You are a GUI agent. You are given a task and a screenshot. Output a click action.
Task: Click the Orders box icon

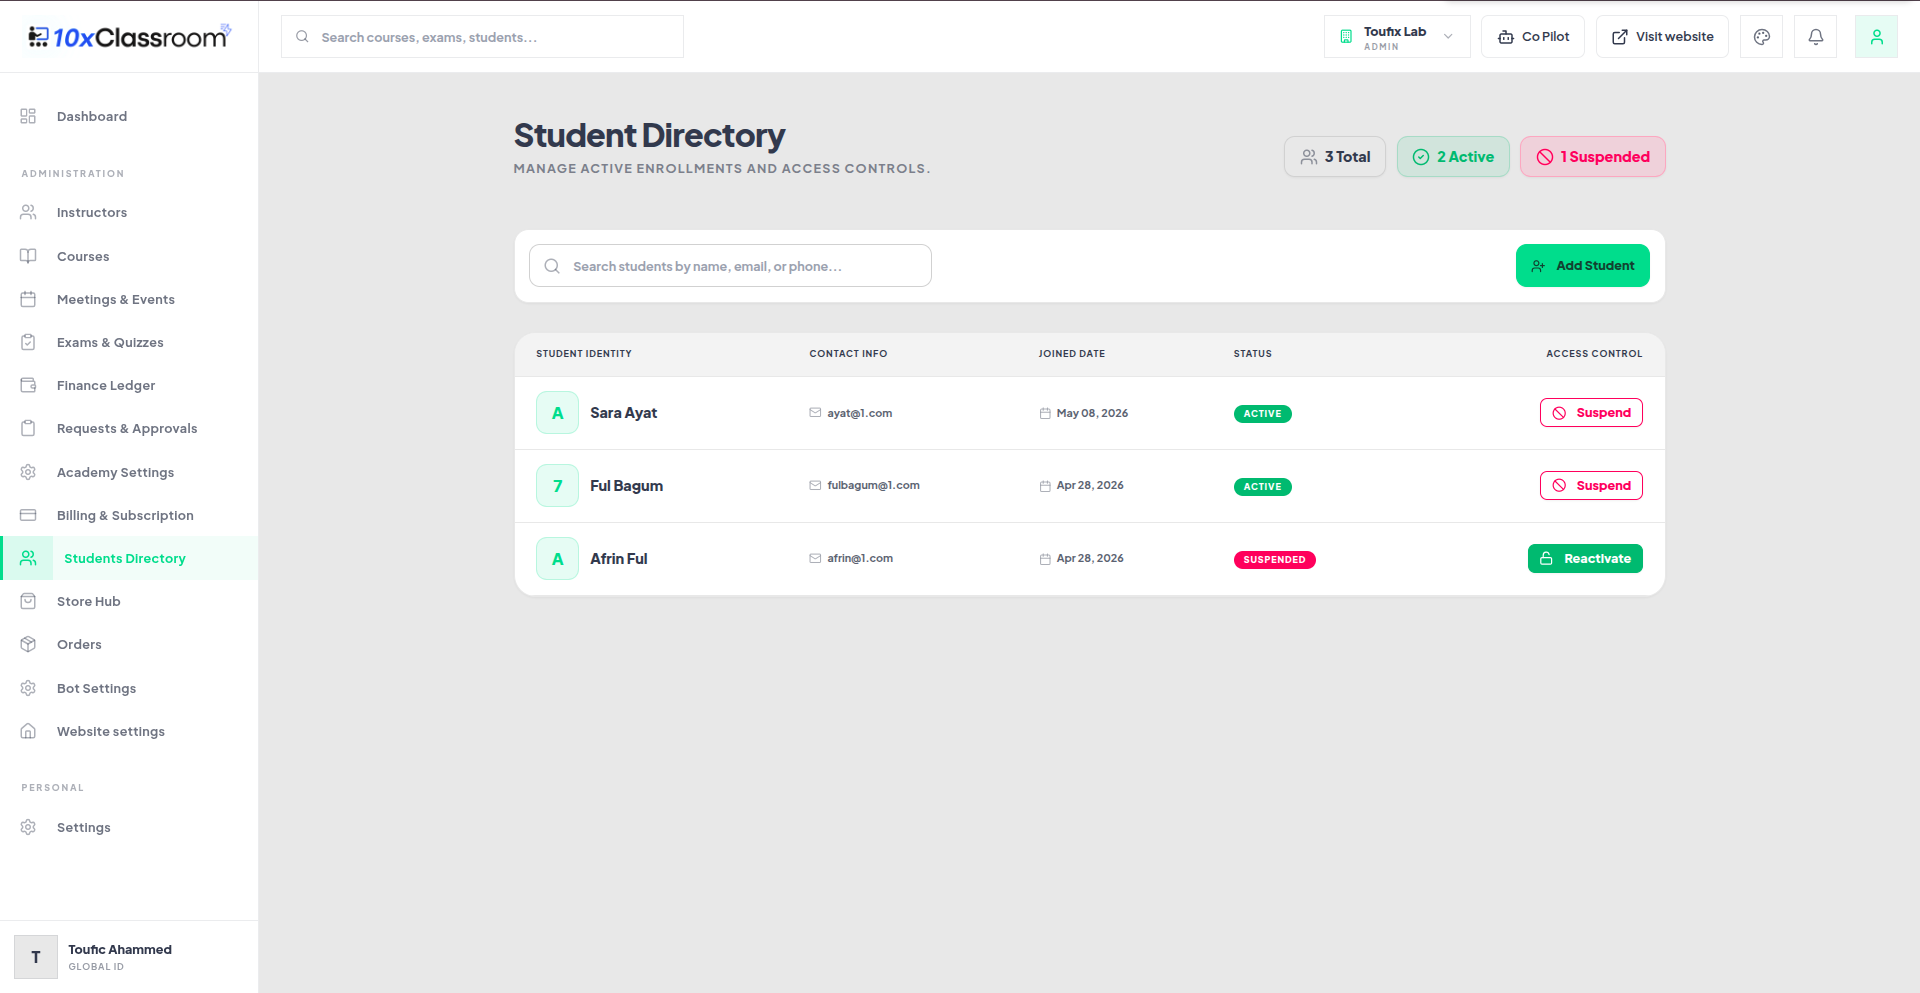pos(28,644)
